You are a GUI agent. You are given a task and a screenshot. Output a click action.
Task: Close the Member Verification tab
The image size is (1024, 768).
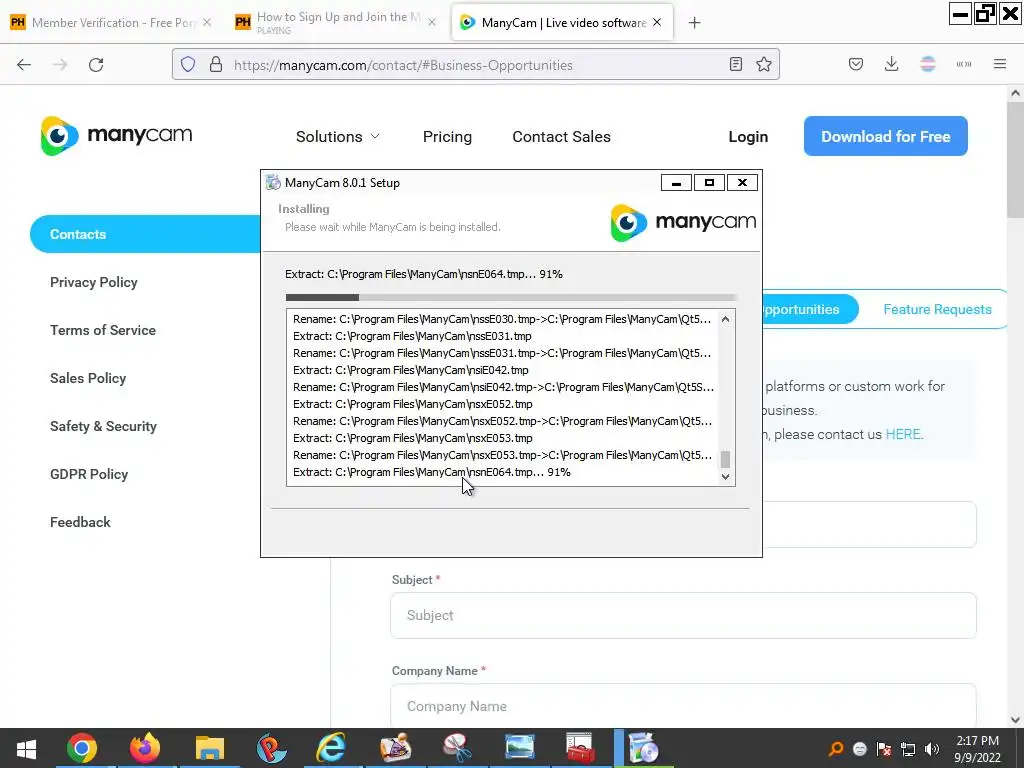(206, 22)
